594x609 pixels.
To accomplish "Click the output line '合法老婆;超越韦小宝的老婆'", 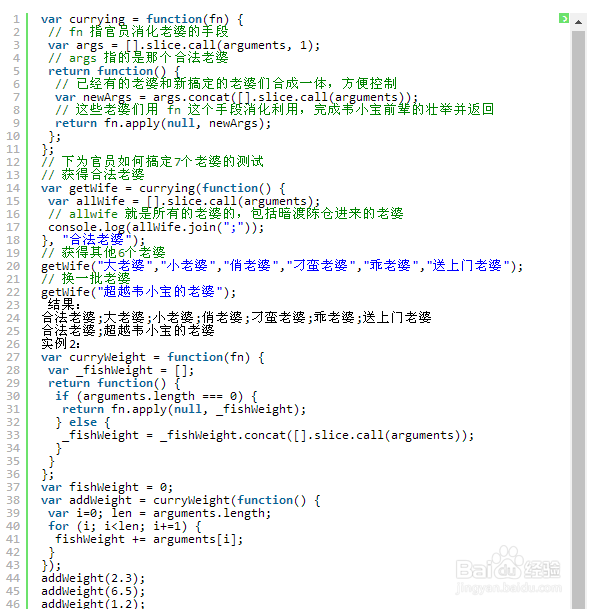I will 128,331.
